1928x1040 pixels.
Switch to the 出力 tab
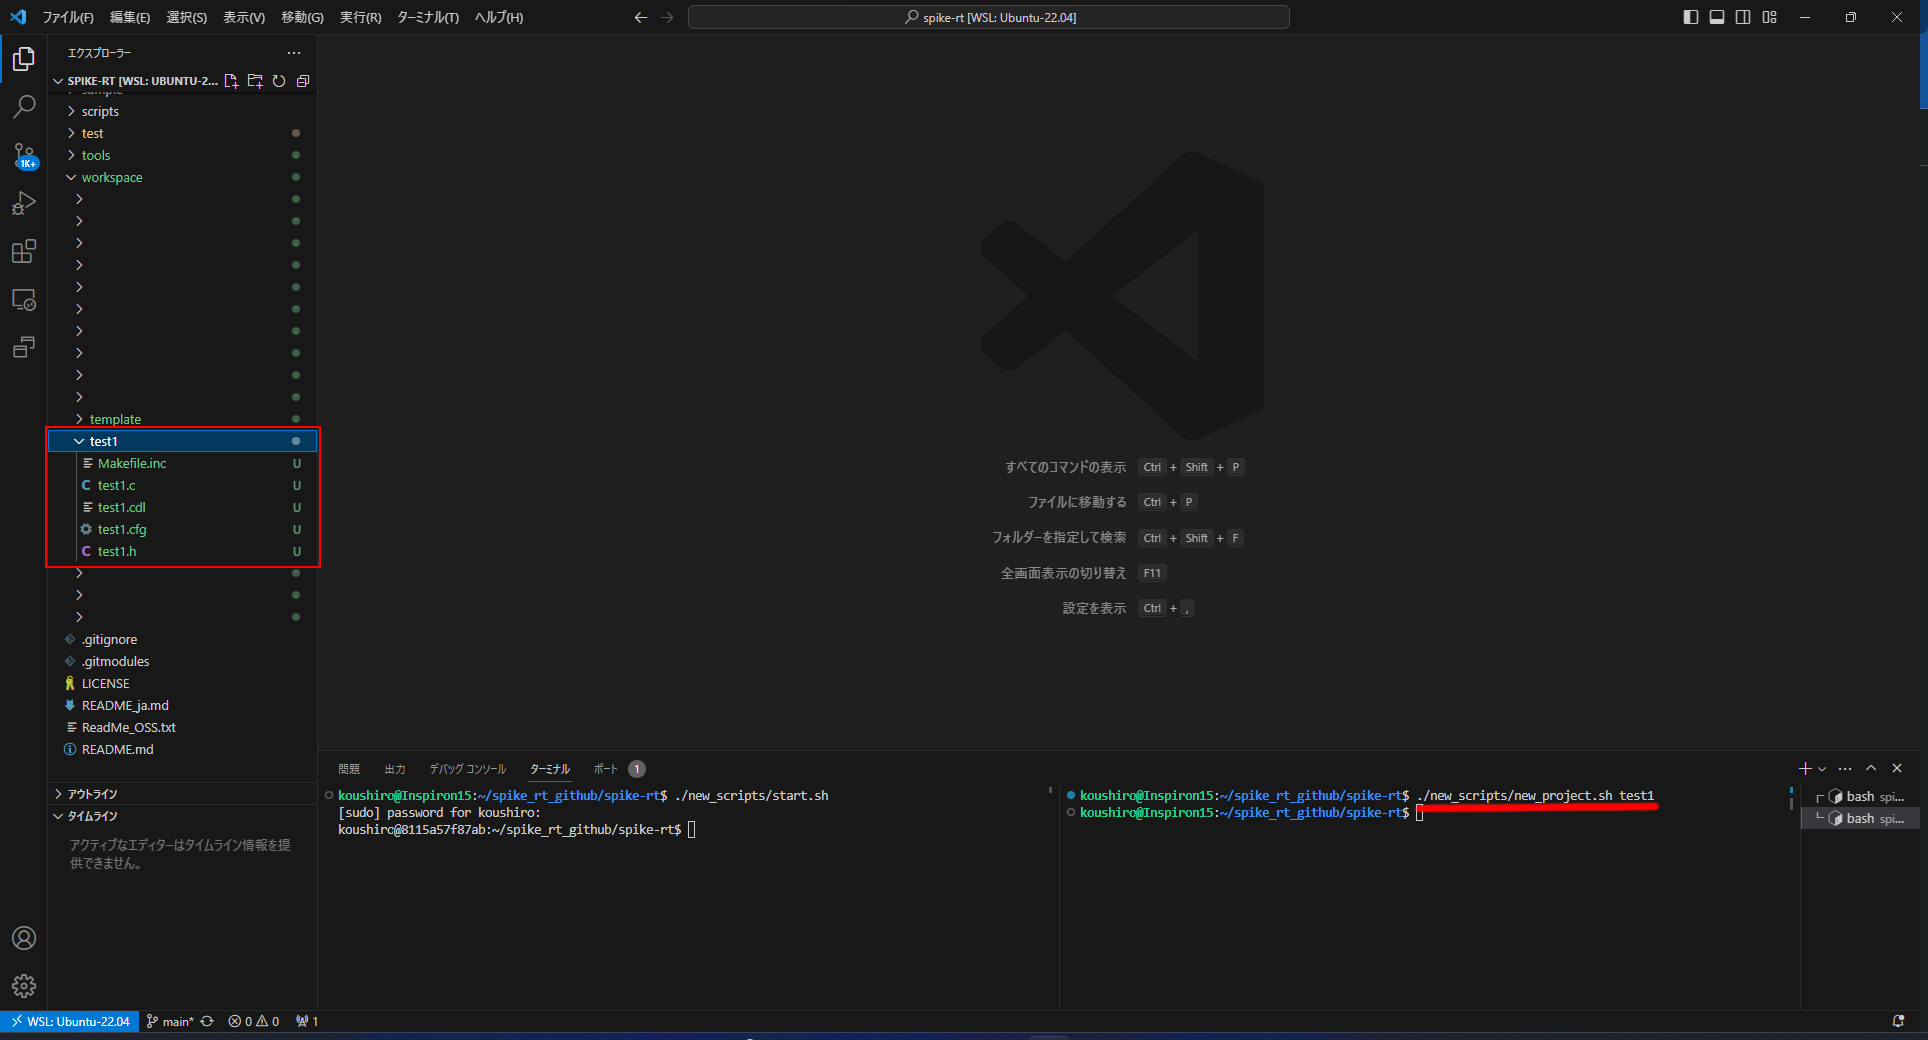[x=394, y=769]
